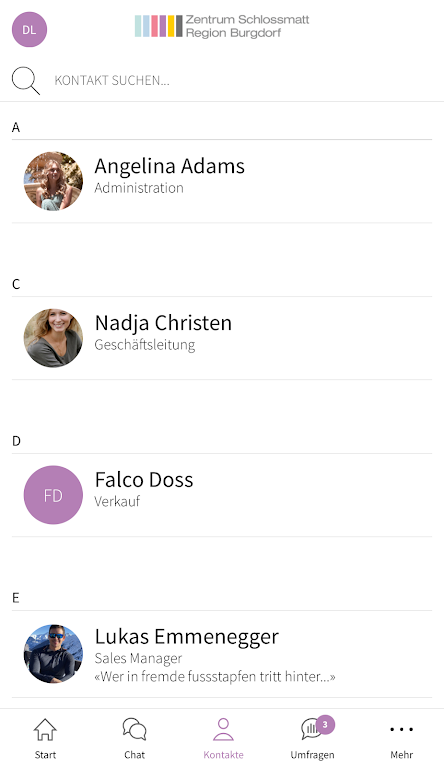Select Falco Doss contact name
444x768 pixels.
144,480
